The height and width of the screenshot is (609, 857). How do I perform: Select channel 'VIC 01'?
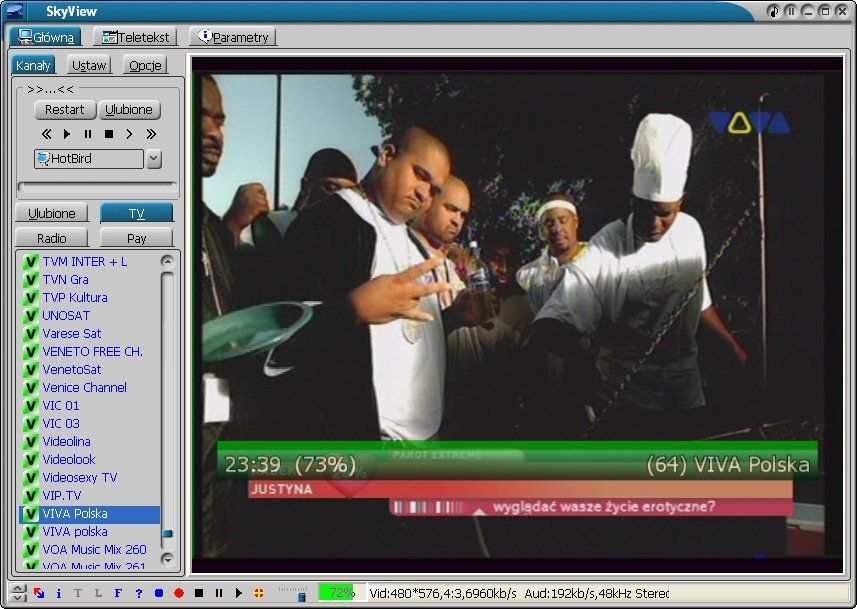pyautogui.click(x=61, y=406)
